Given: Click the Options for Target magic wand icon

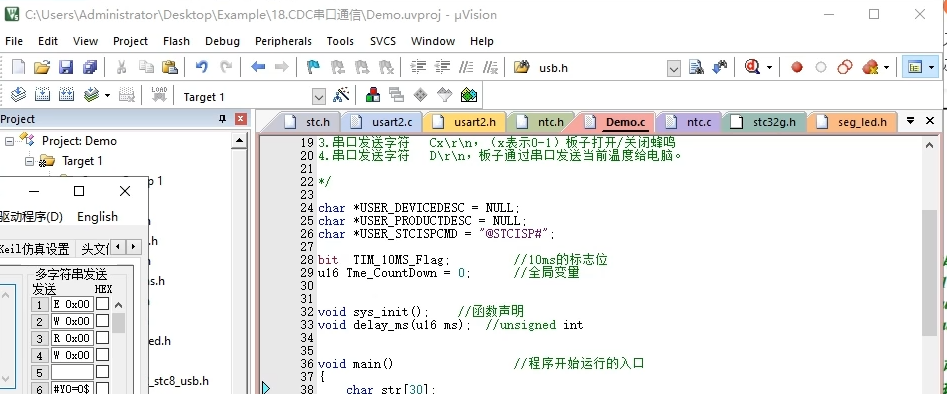Looking at the screenshot, I should pos(342,95).
